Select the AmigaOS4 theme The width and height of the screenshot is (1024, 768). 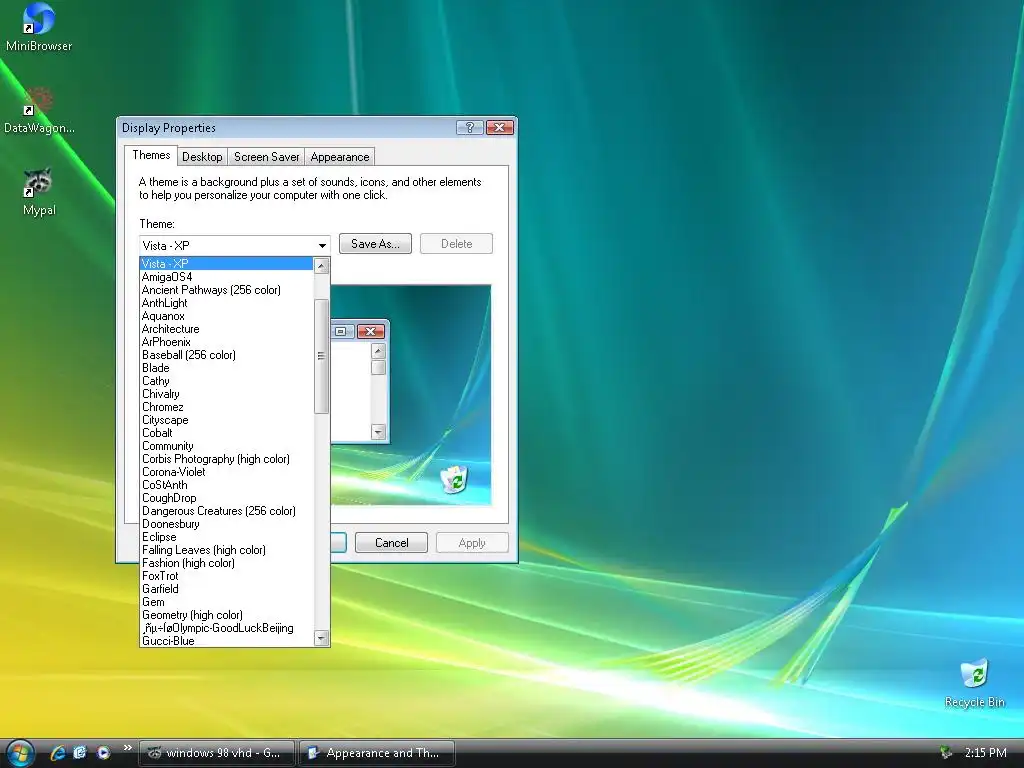[x=227, y=277]
